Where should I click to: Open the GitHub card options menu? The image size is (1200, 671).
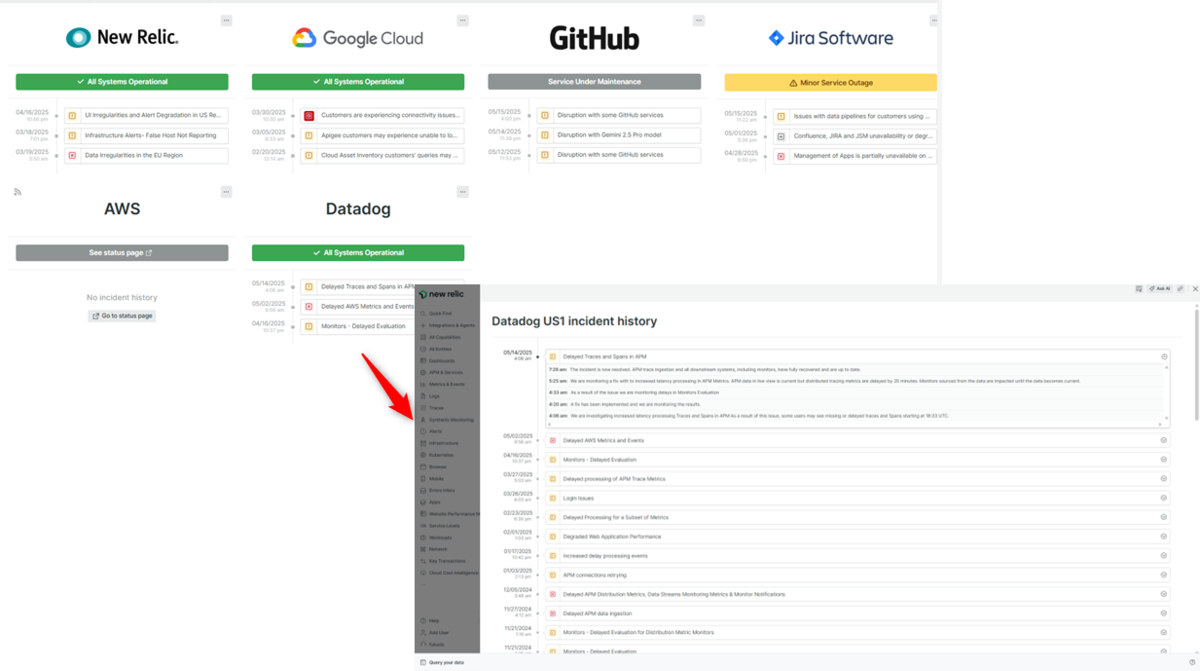click(x=698, y=20)
